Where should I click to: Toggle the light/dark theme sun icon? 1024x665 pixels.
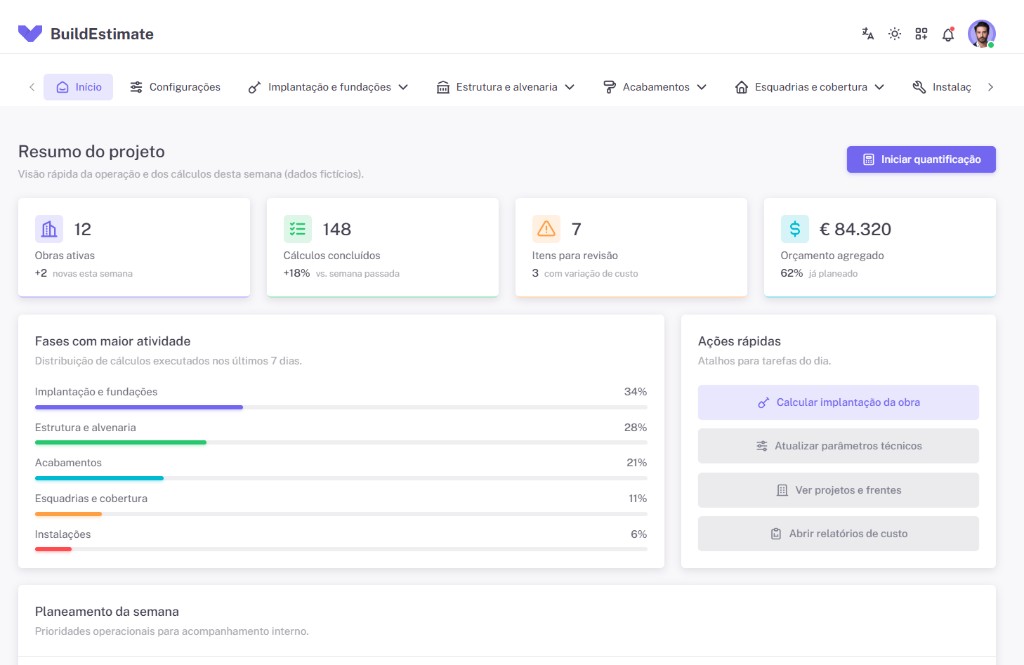[895, 34]
